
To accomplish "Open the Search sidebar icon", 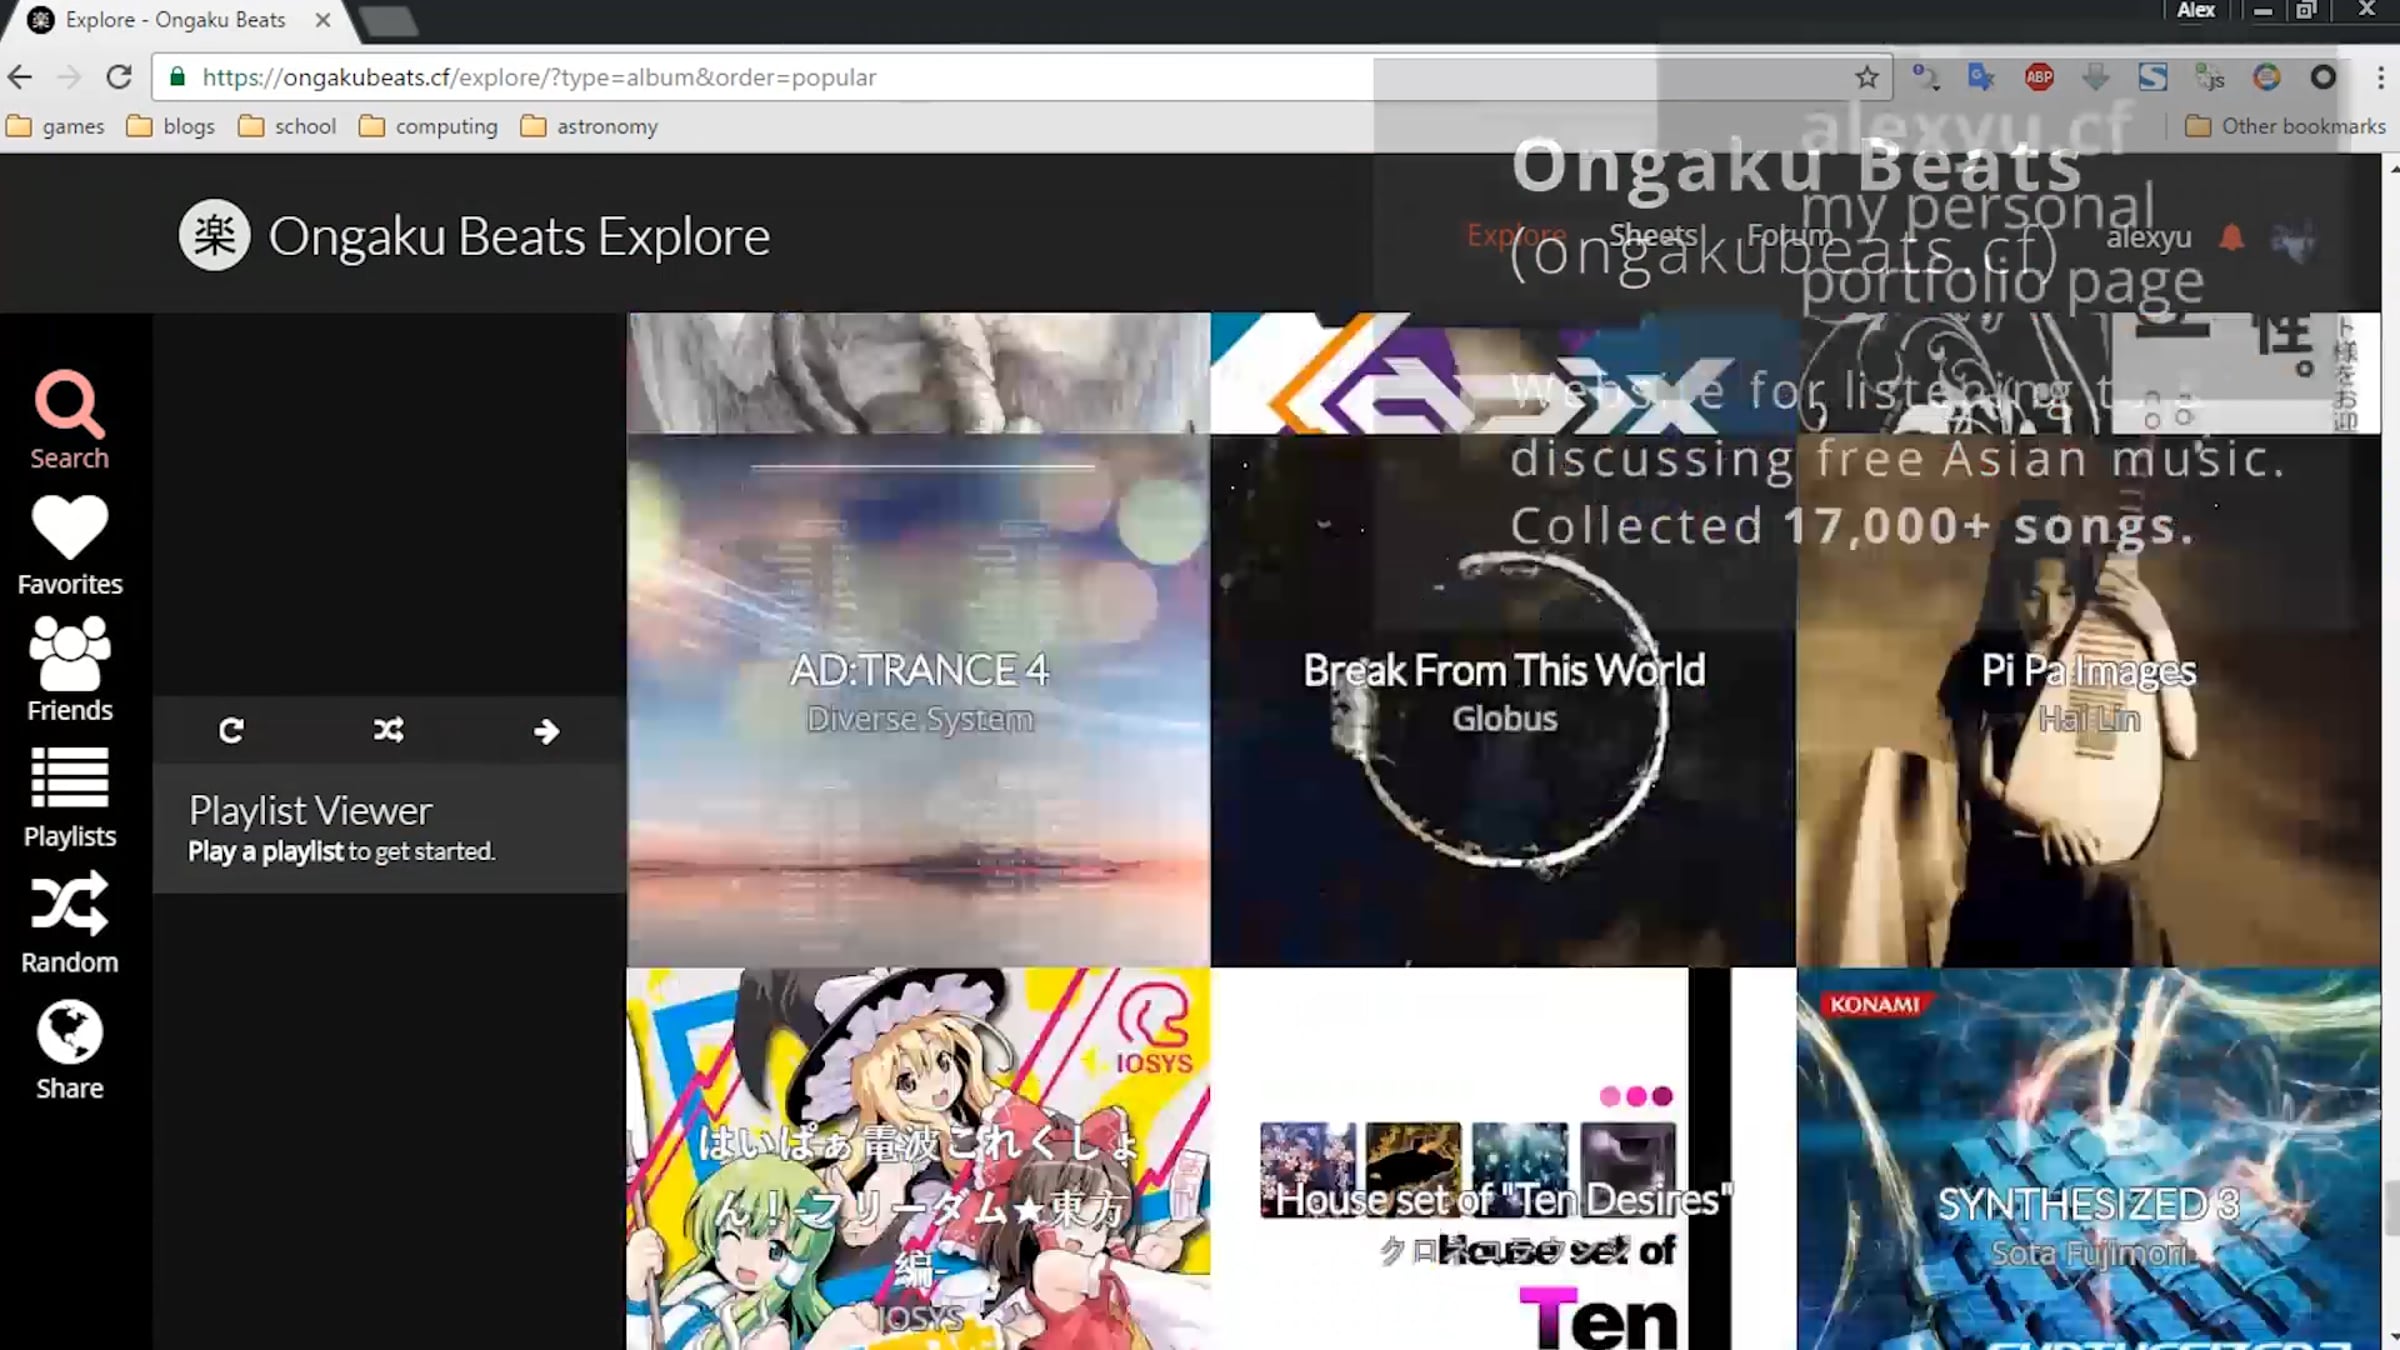I will 69,405.
